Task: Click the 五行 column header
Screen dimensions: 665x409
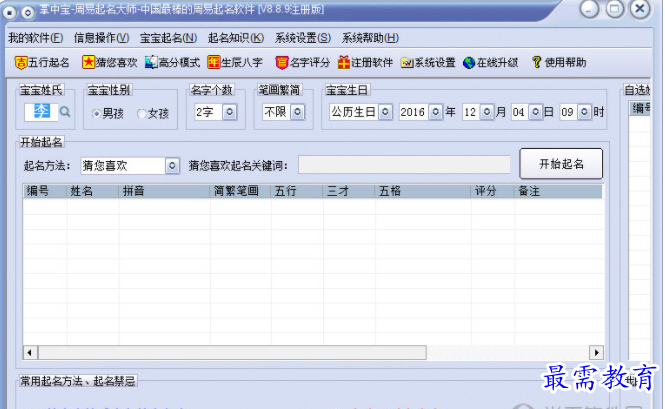Action: point(297,191)
